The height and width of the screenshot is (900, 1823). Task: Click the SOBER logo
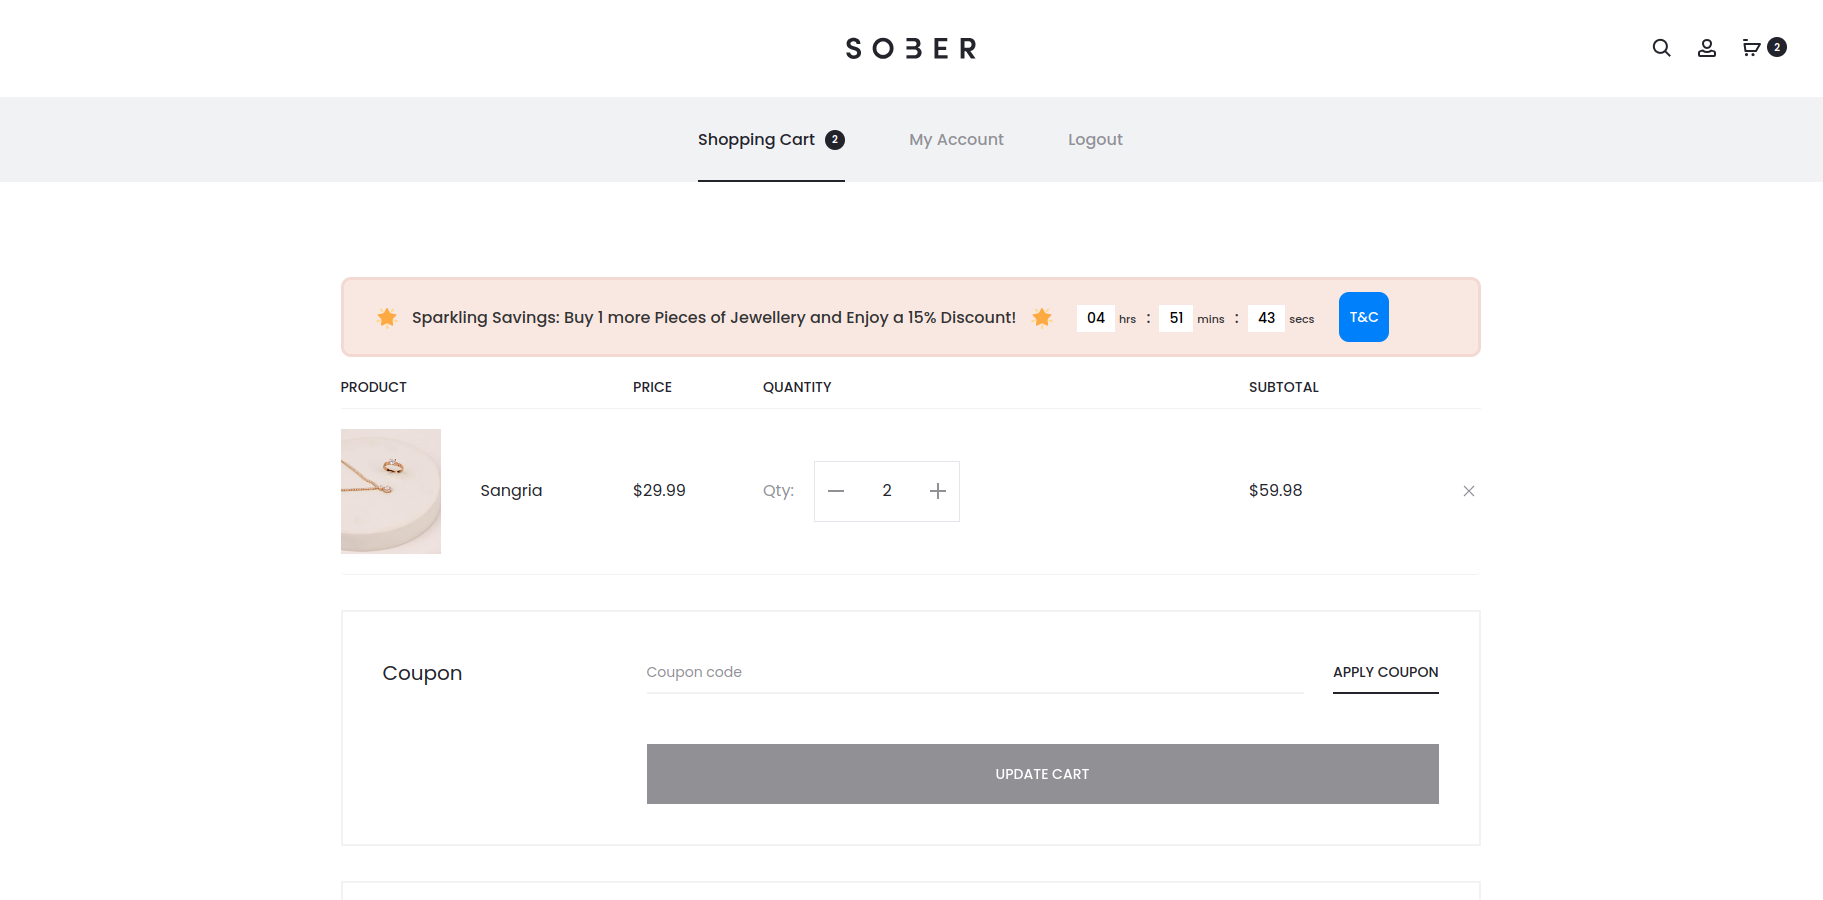[x=911, y=49]
